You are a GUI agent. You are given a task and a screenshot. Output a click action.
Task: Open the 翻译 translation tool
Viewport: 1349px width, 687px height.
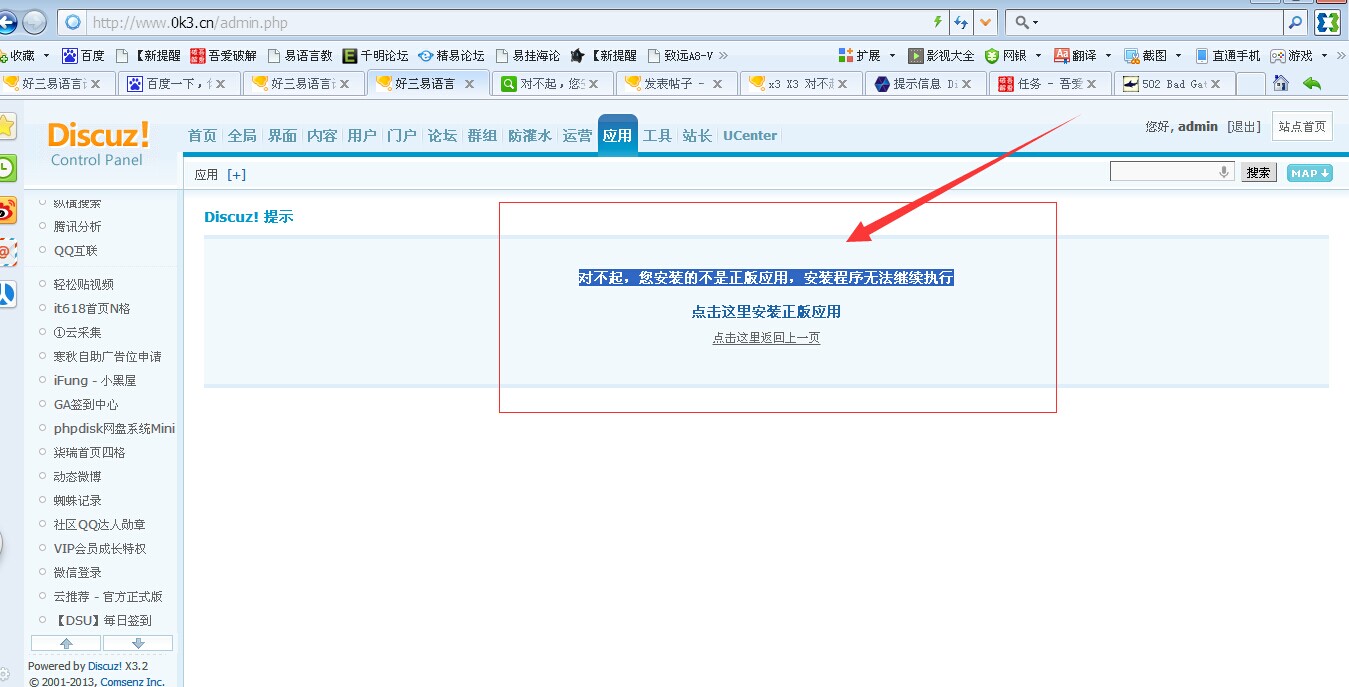point(1082,55)
